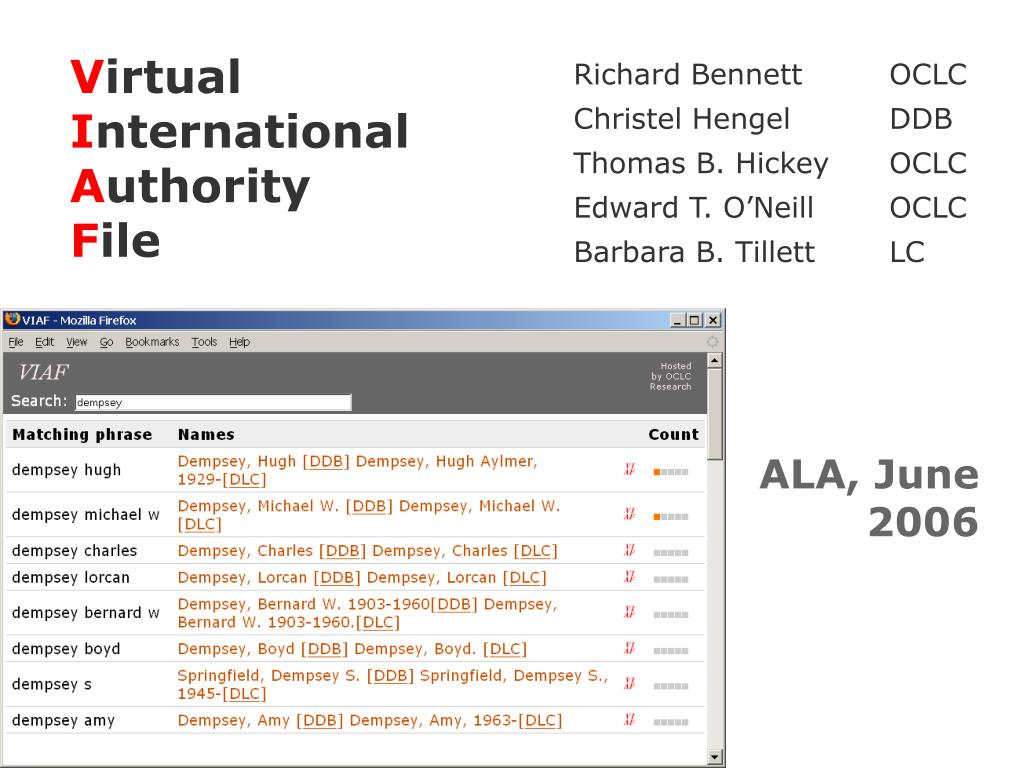Click the name Christel Hengel on the slide

click(x=682, y=120)
